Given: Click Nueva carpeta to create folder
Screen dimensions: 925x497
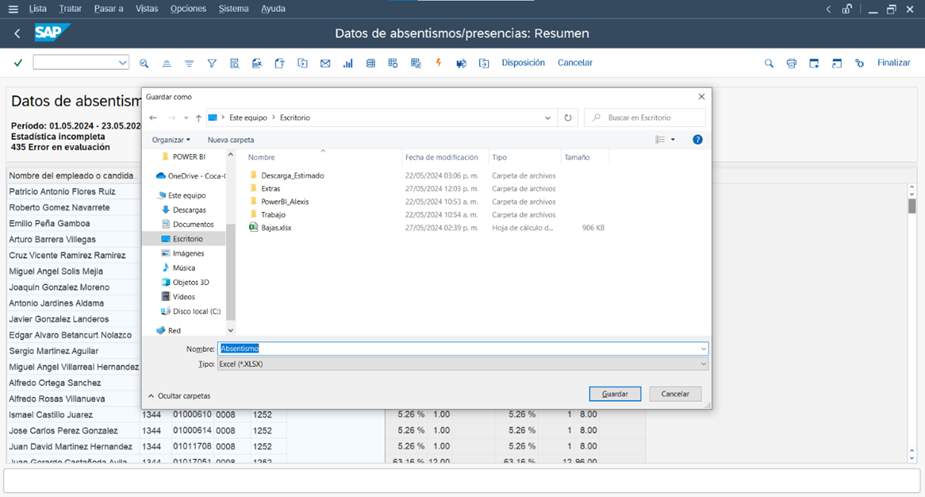Looking at the screenshot, I should (x=230, y=140).
